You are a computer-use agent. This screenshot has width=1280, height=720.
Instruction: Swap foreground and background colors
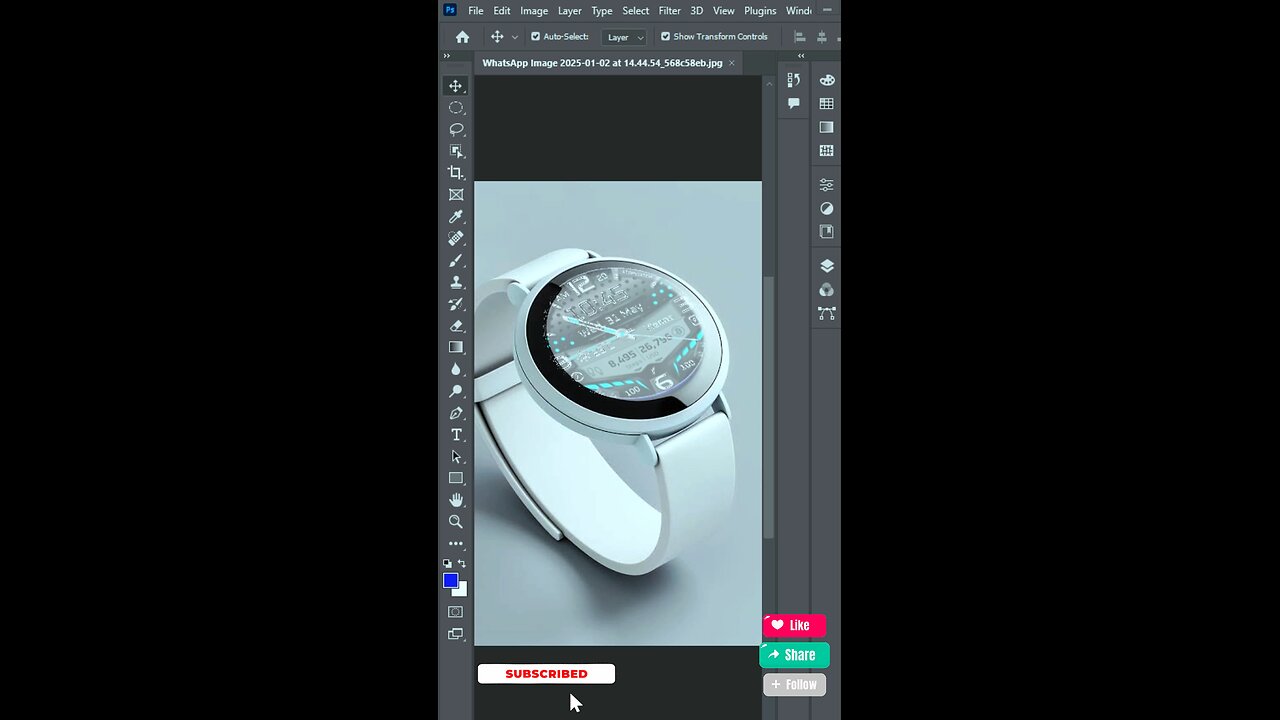(x=462, y=564)
